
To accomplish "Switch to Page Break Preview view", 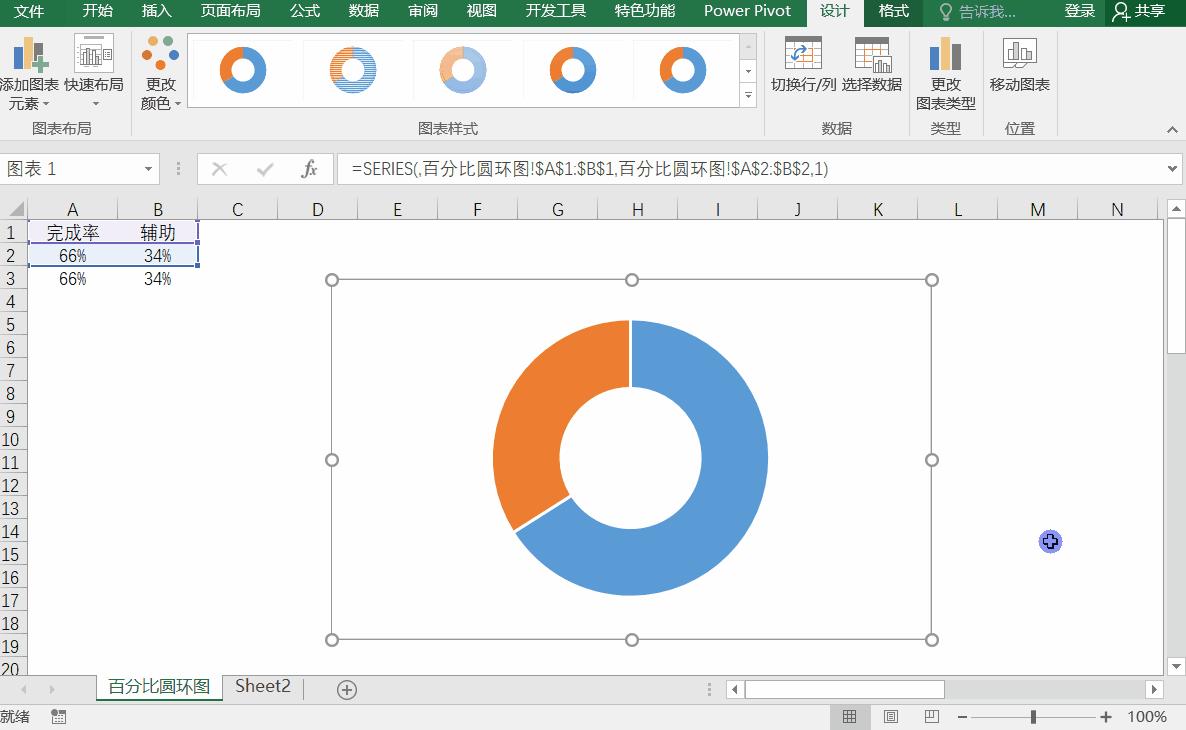I will (x=931, y=717).
